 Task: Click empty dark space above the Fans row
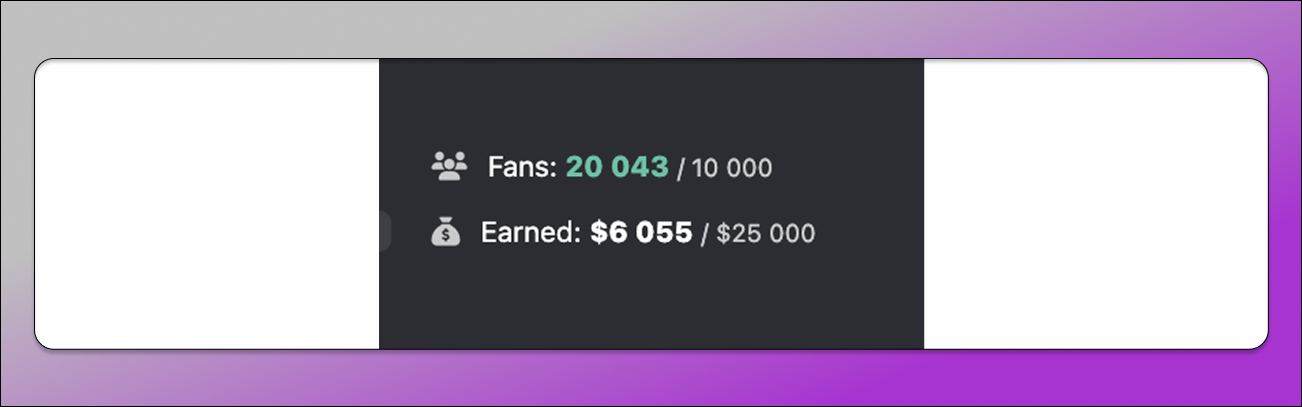tap(650, 100)
